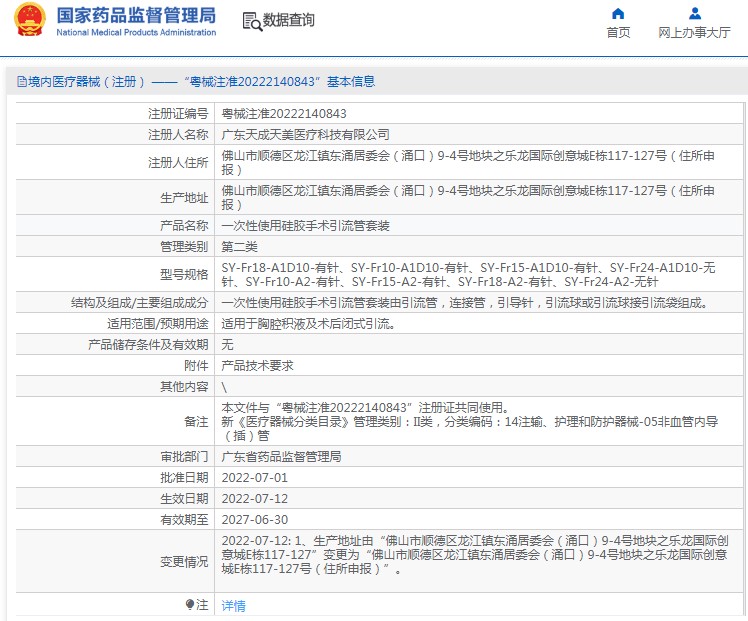Select 适用于胸腔积液及术后闭式引流 text

[308, 324]
